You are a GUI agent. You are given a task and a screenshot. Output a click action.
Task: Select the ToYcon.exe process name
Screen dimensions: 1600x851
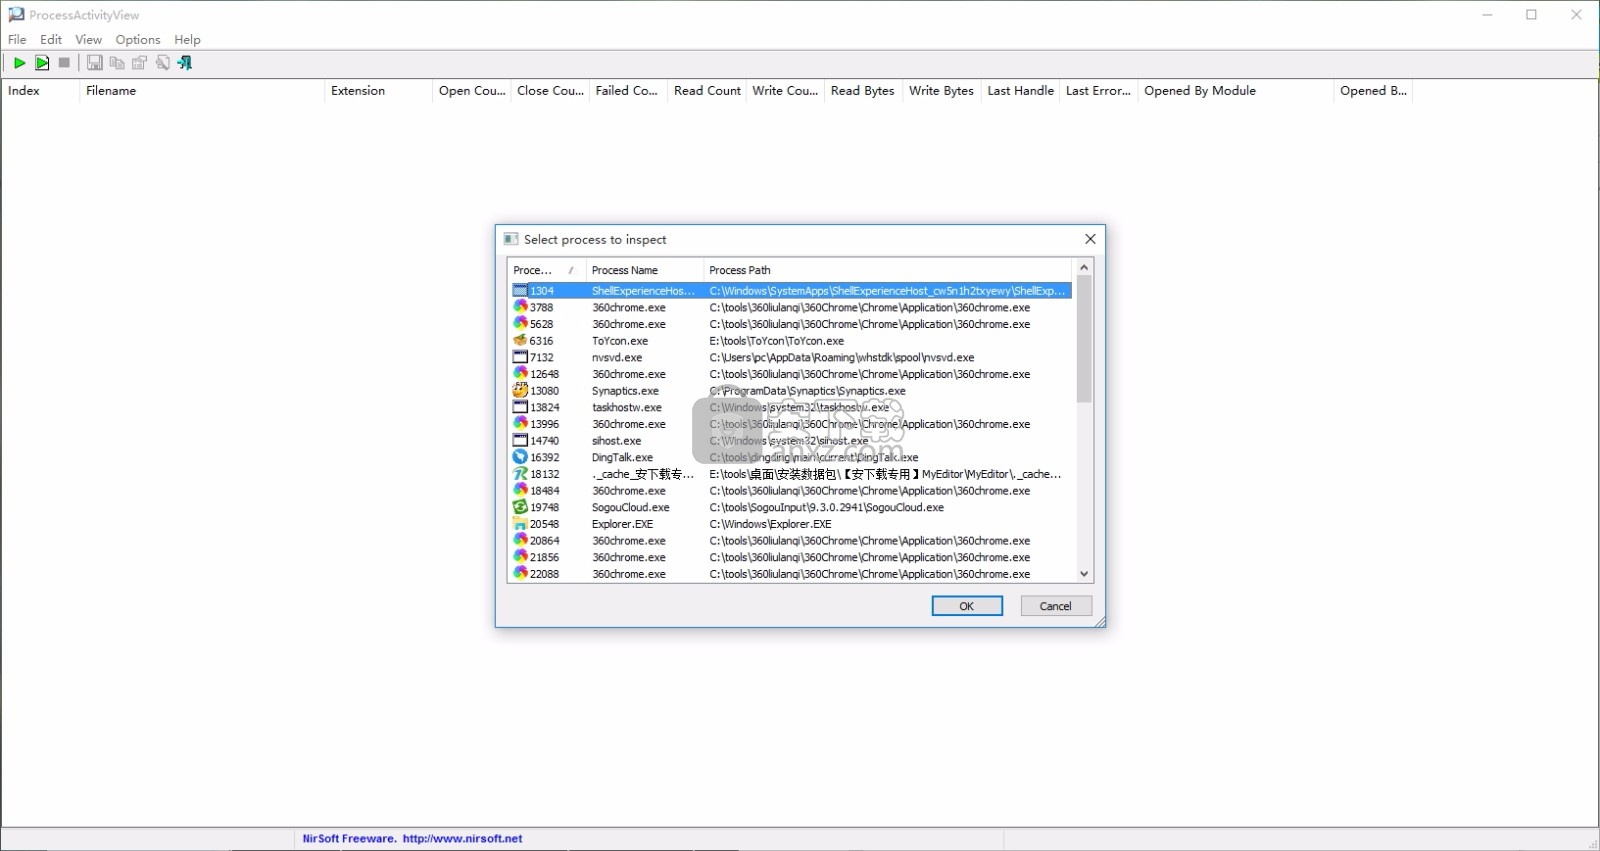[x=620, y=341]
